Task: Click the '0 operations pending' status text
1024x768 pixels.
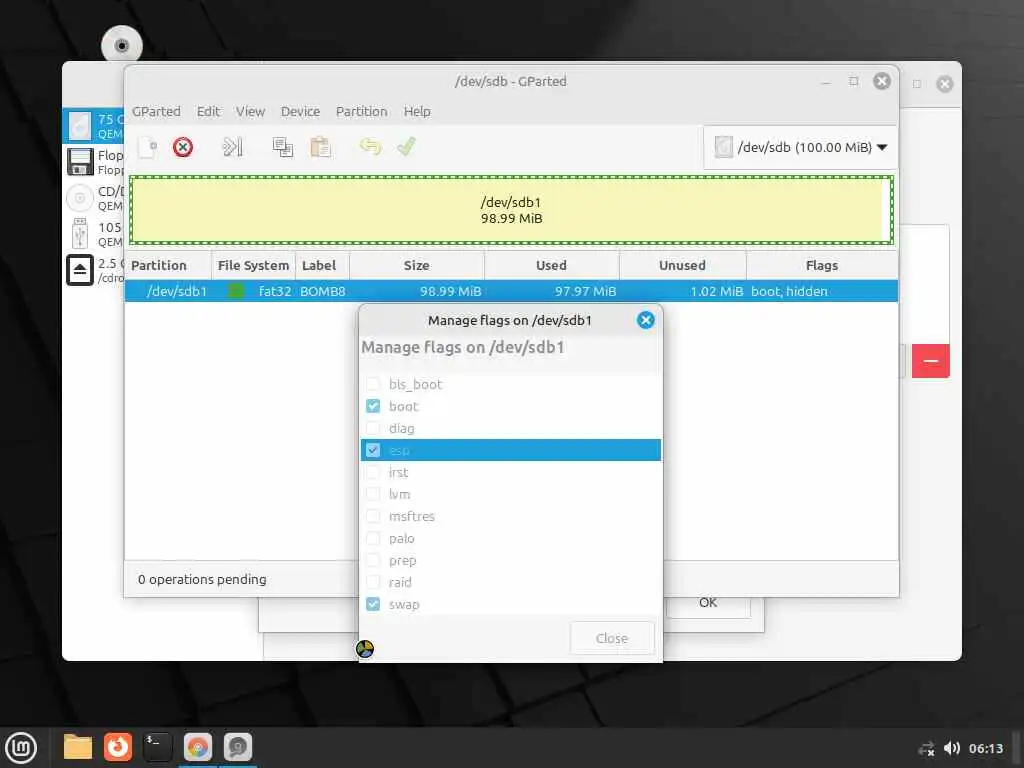Action: click(202, 579)
